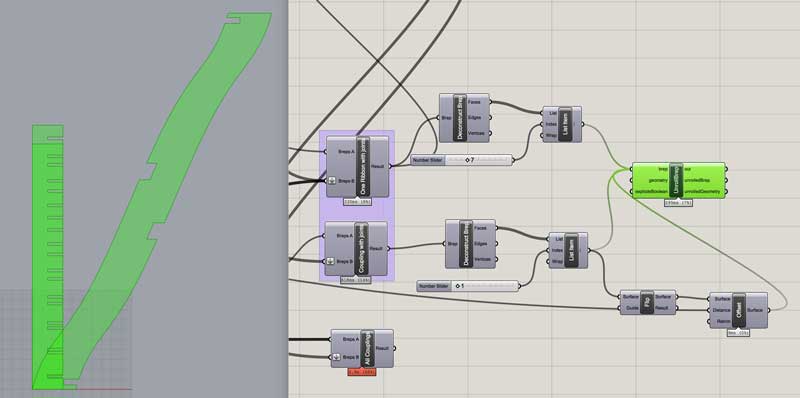Click Brep input of upper Deconstruct Brep
The width and height of the screenshot is (800, 398).
[447, 118]
